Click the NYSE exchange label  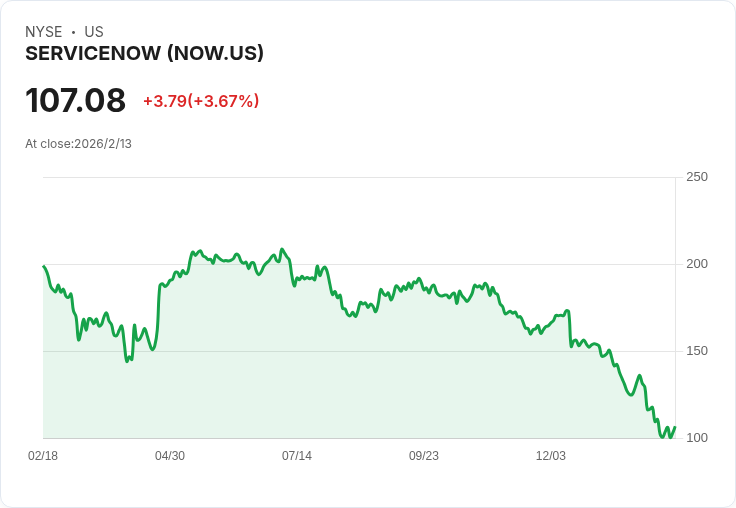tap(43, 32)
